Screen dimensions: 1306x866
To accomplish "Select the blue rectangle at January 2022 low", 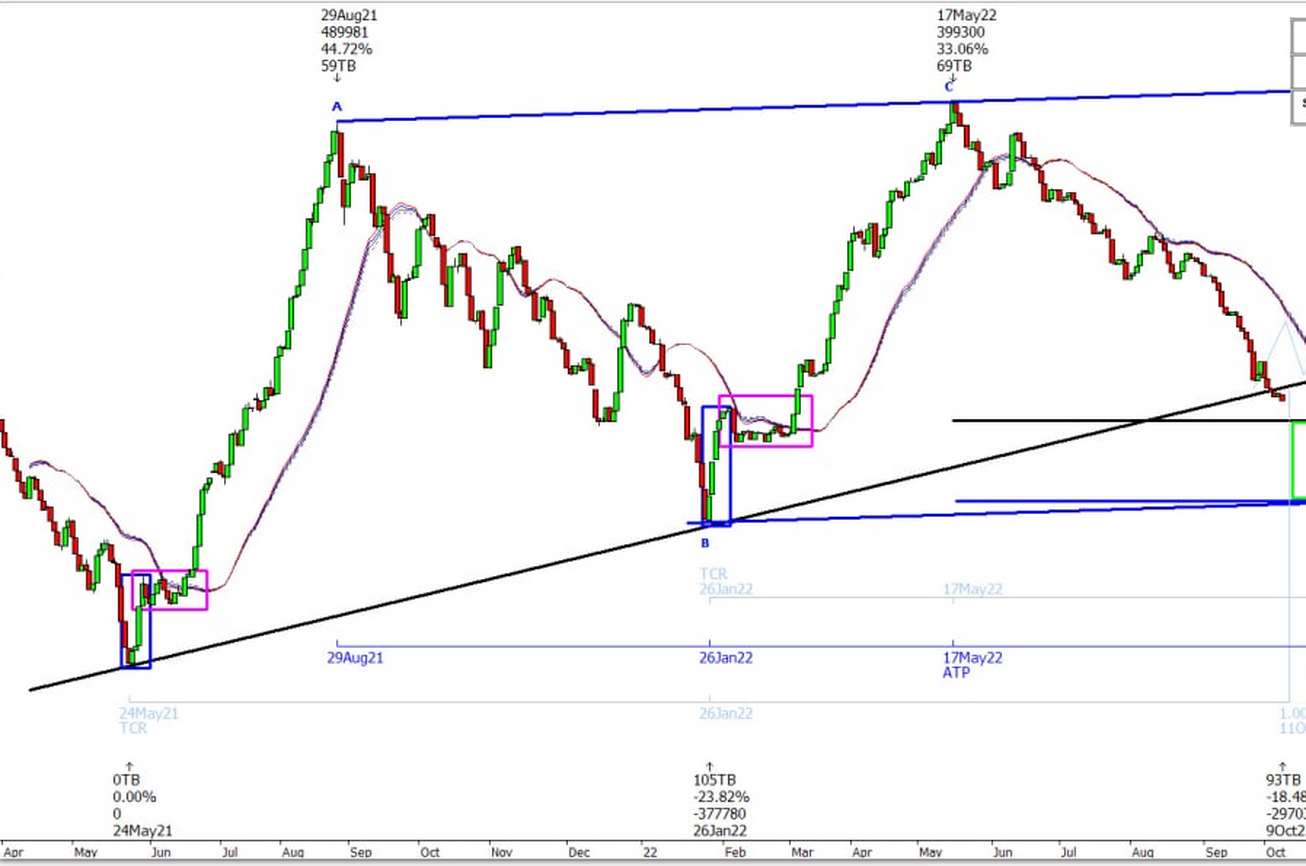I will [x=717, y=465].
